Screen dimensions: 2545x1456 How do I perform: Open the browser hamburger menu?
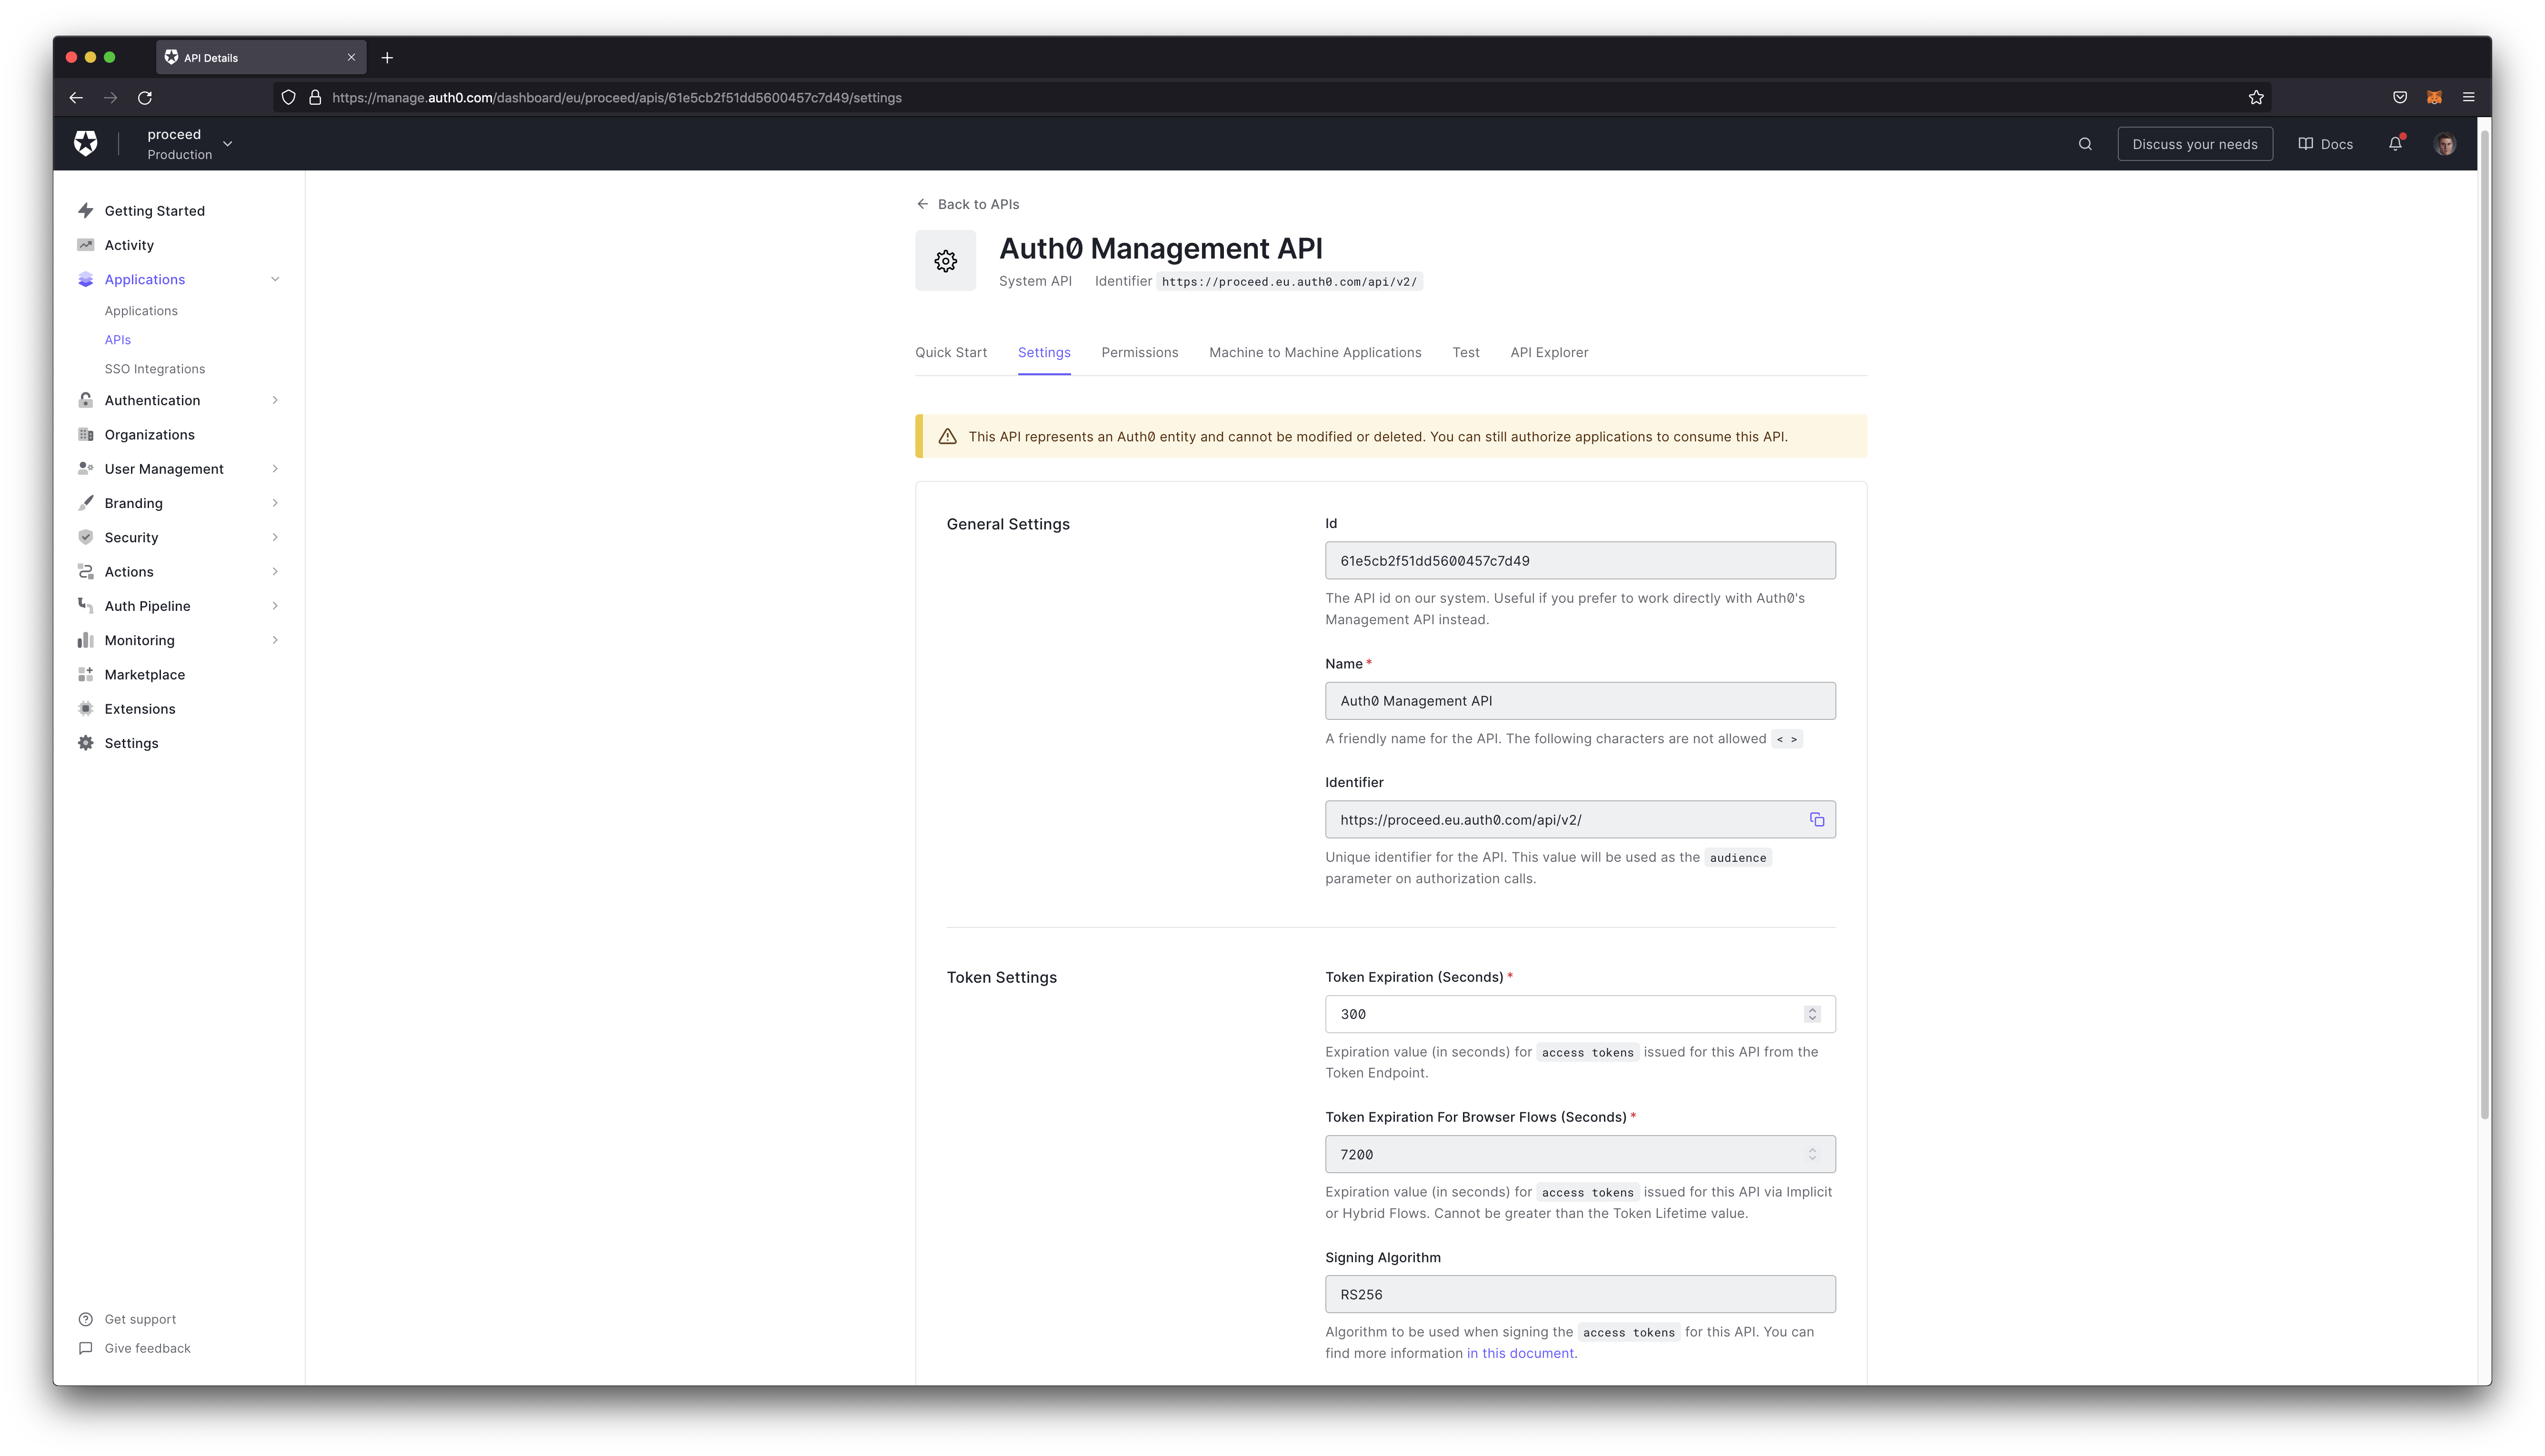[x=2468, y=98]
